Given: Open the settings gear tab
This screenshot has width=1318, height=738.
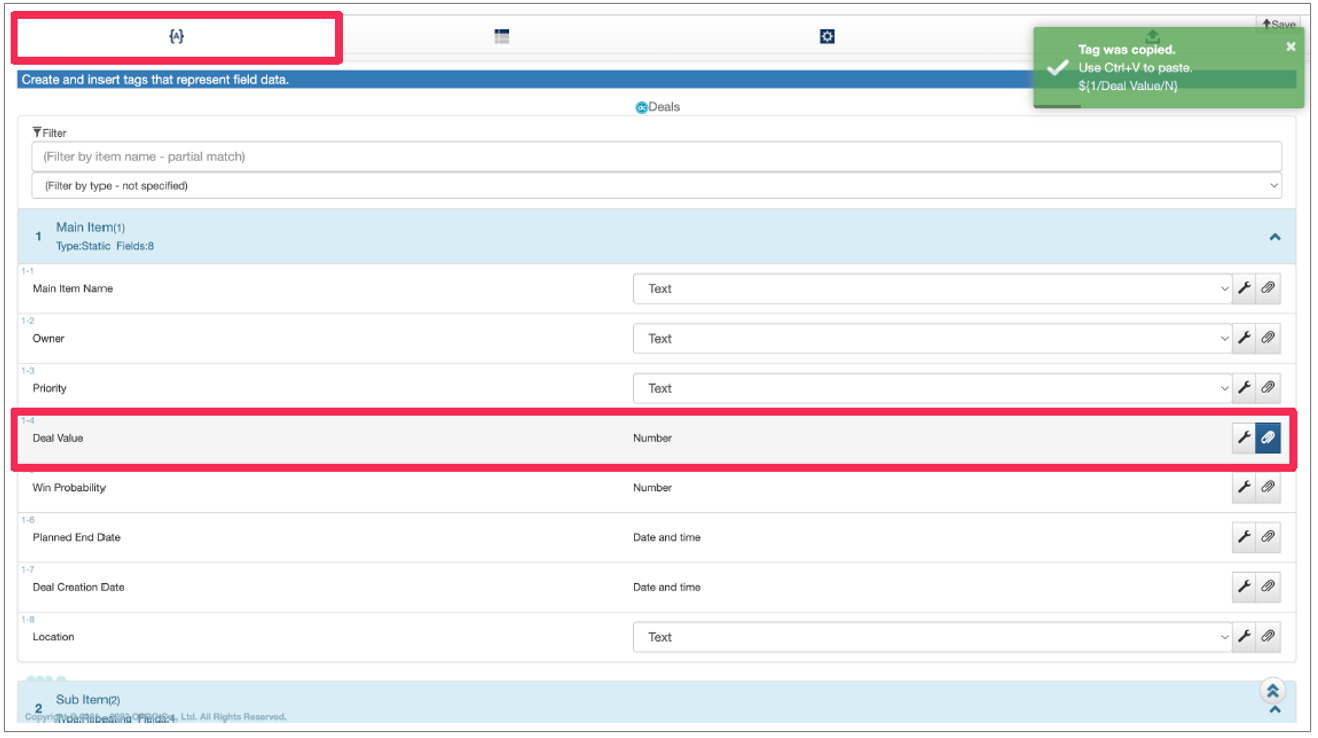Looking at the screenshot, I should [827, 37].
